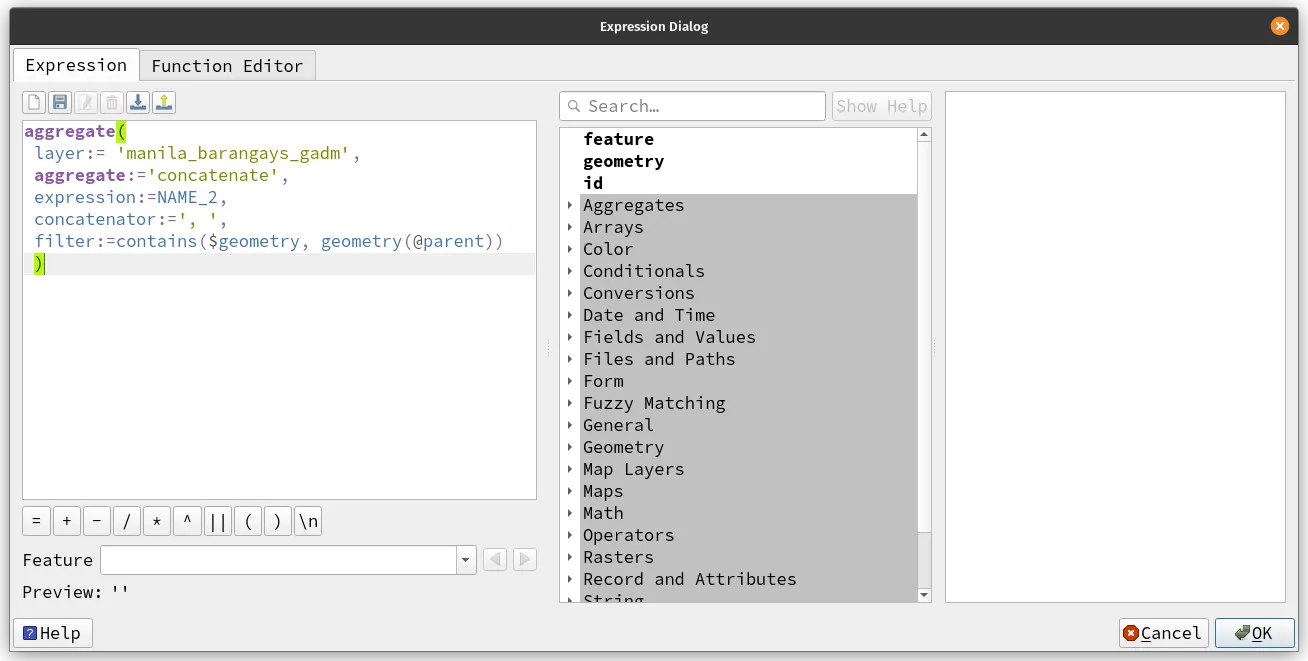1308x661 pixels.
Task: Expand the Aggregates function group
Action: [x=570, y=205]
